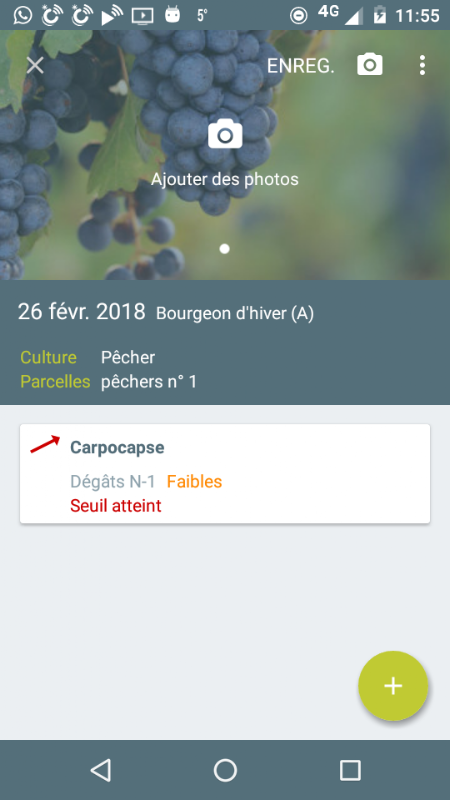The image size is (450, 800).
Task: Open the camera icon in the top bar
Action: point(370,65)
